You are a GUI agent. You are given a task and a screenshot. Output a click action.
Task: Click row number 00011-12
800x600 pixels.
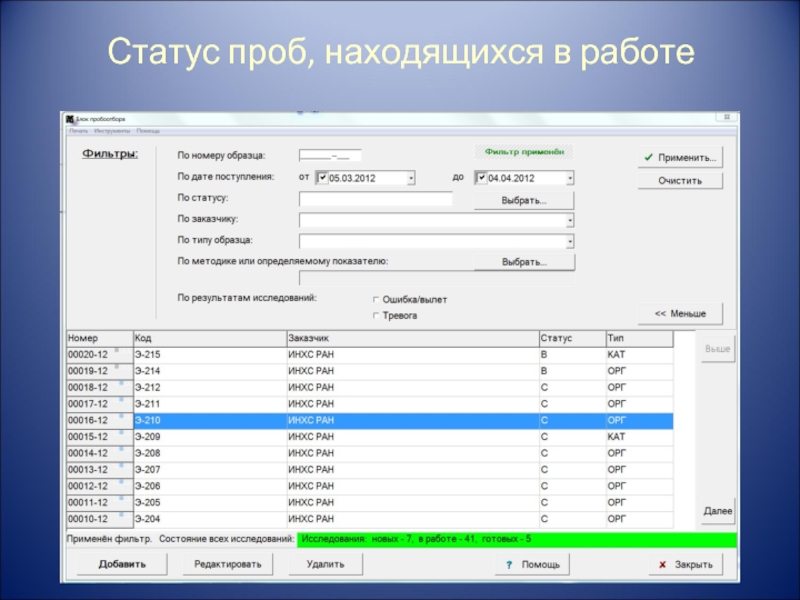point(100,503)
